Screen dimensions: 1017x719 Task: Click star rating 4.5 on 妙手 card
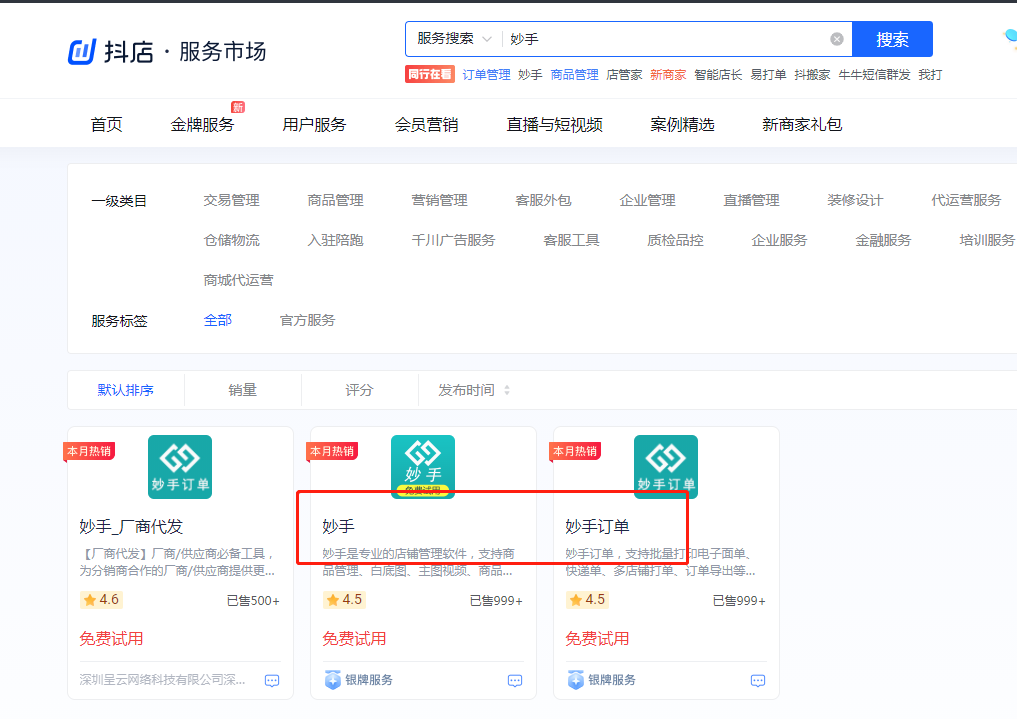(344, 600)
